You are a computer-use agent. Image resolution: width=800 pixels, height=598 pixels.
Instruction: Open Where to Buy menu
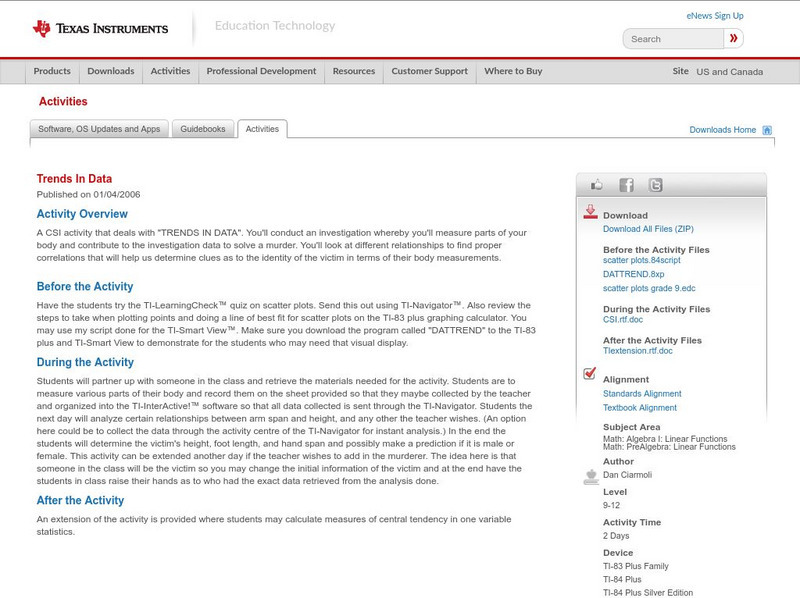tap(513, 71)
